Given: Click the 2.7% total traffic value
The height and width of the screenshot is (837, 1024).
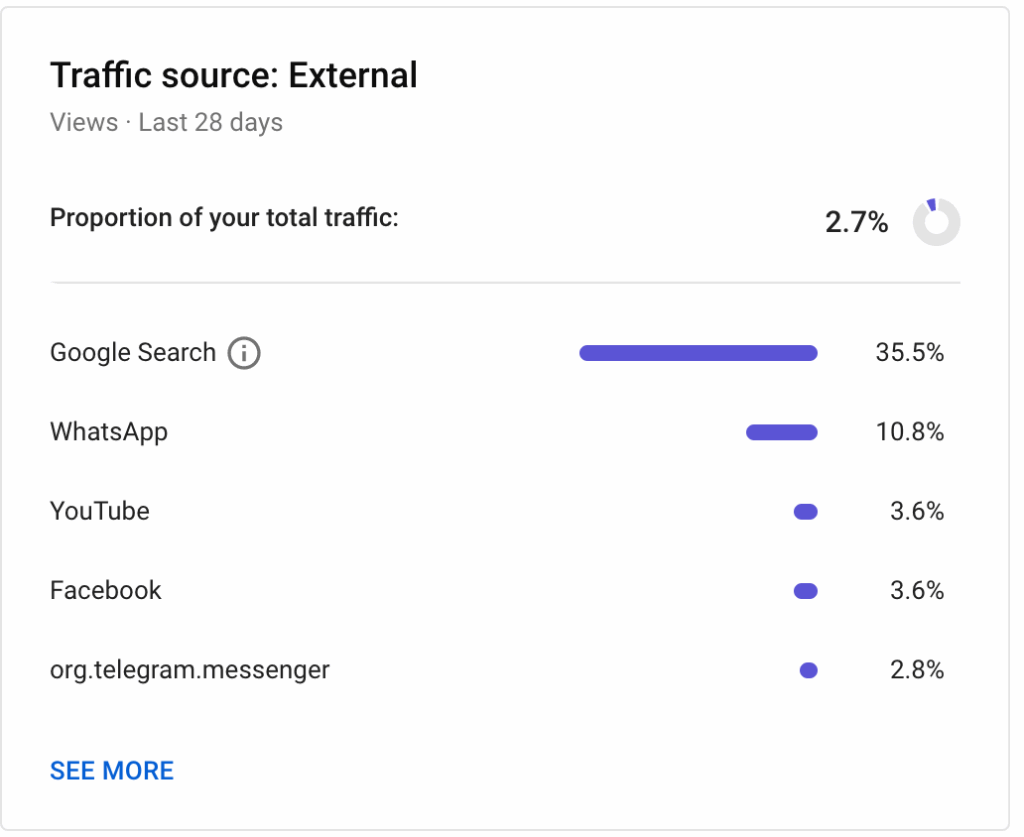Looking at the screenshot, I should pyautogui.click(x=856, y=222).
